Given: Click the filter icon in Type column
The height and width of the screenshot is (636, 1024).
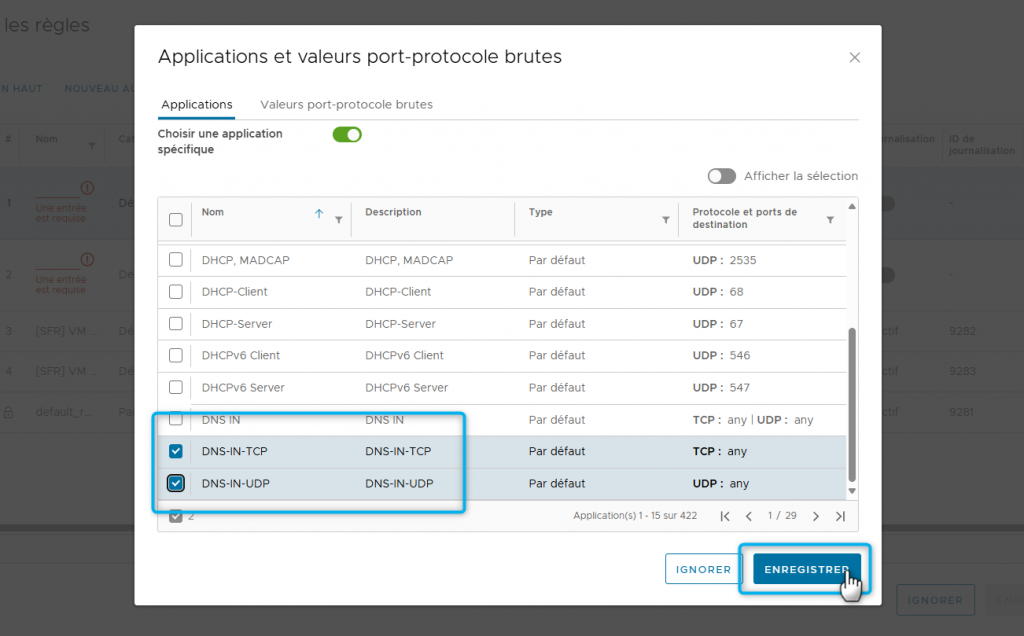Looking at the screenshot, I should click(x=666, y=220).
